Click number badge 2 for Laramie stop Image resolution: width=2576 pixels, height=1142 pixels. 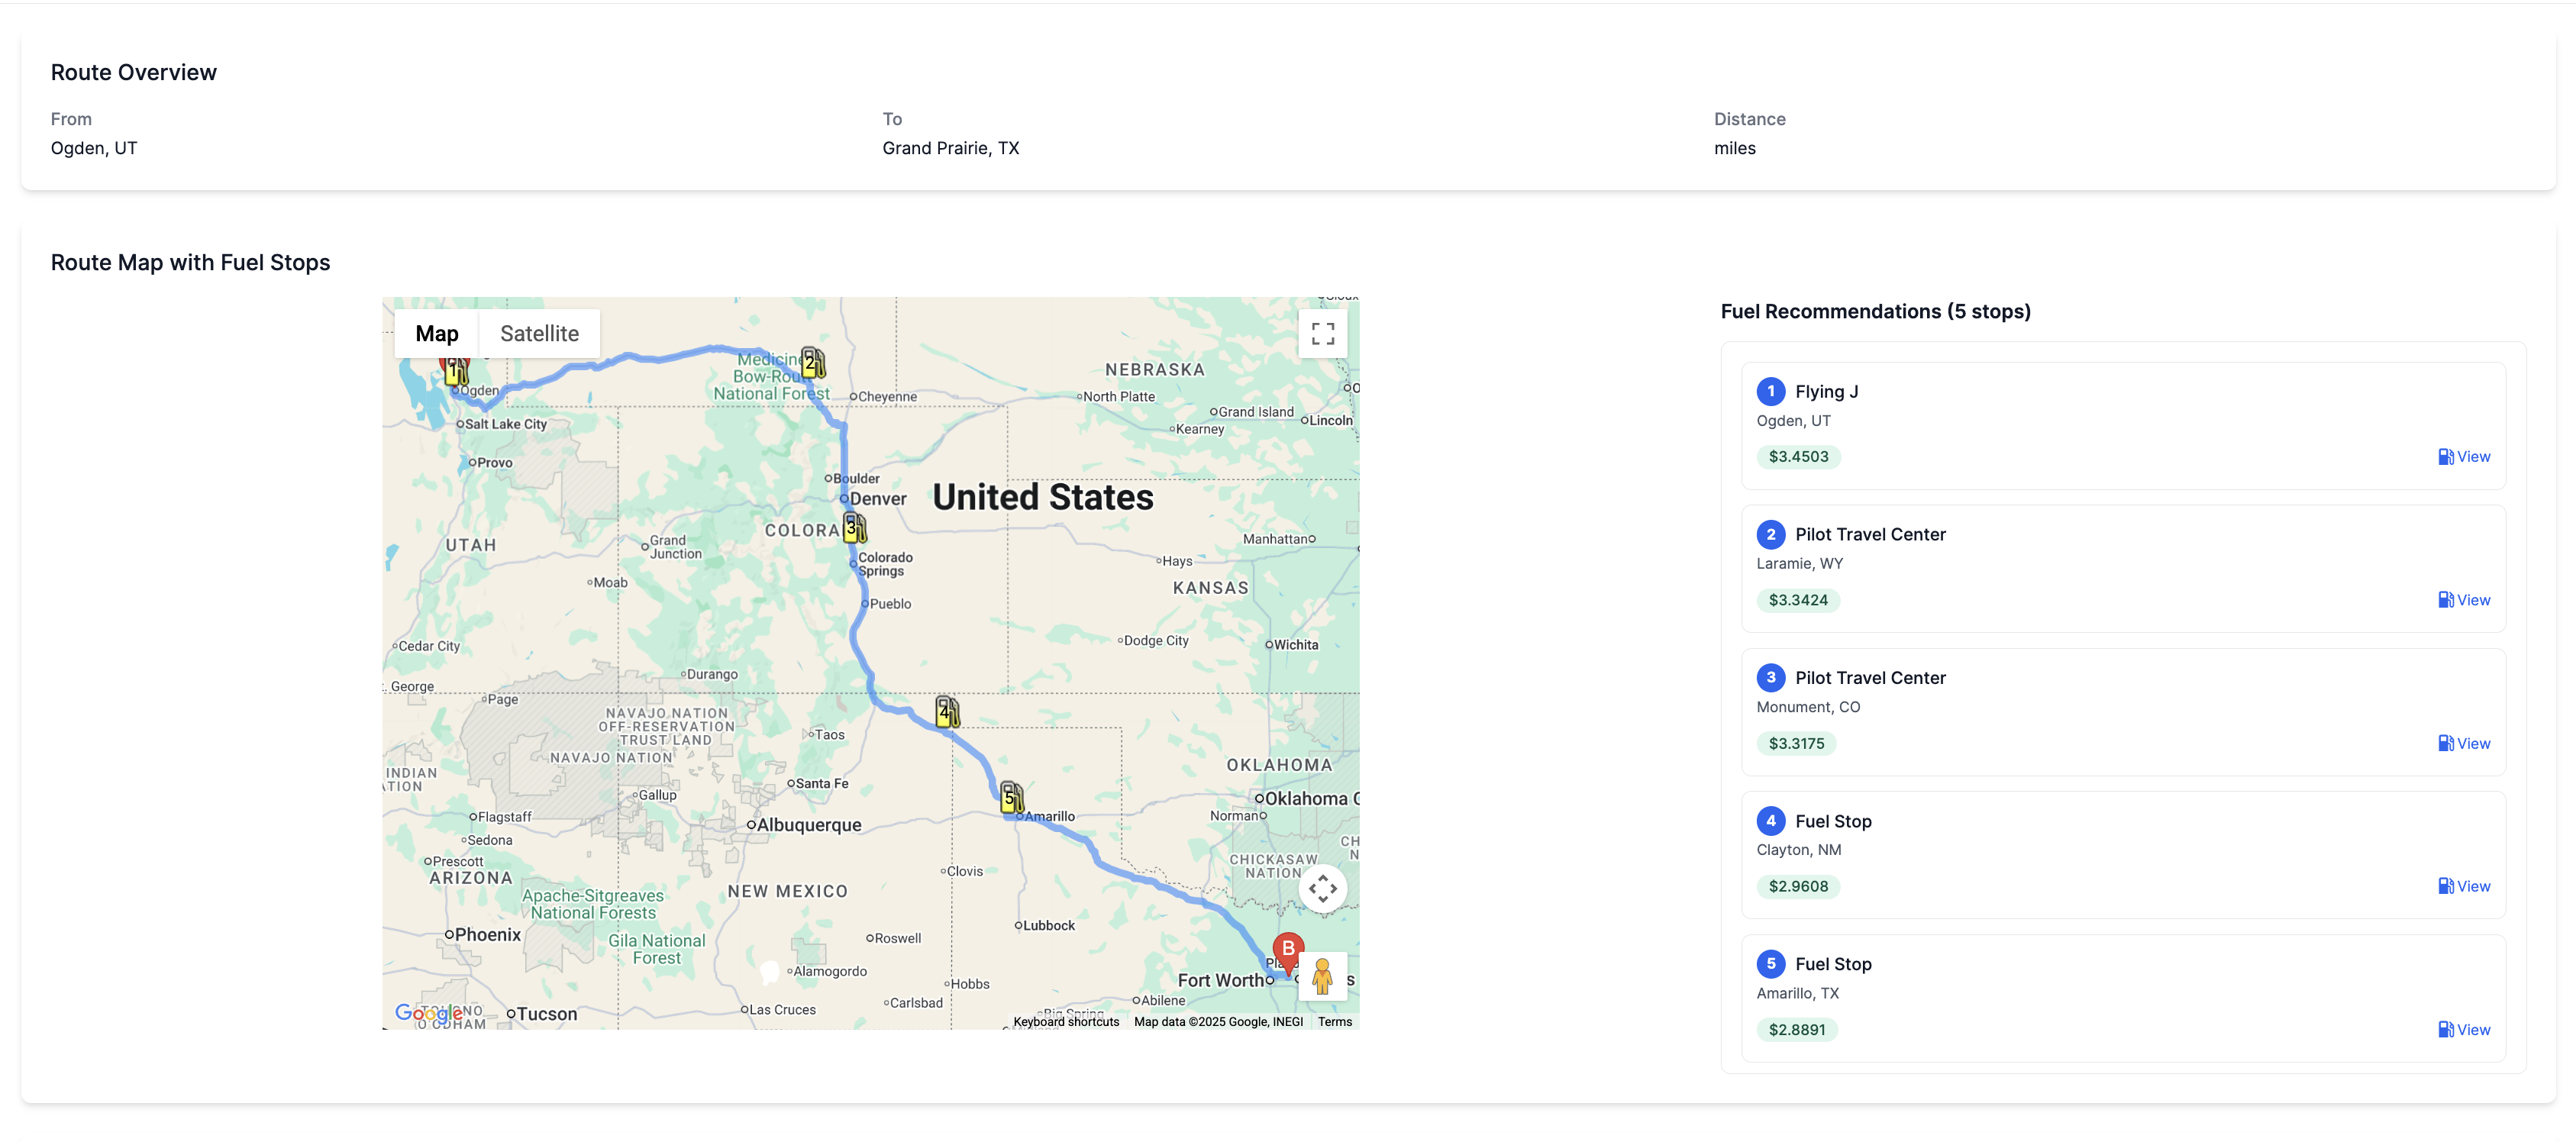(1770, 534)
